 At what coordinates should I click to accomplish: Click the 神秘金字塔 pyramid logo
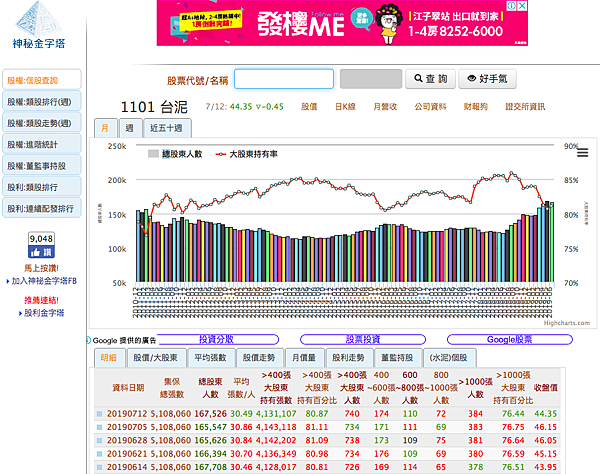(x=39, y=25)
